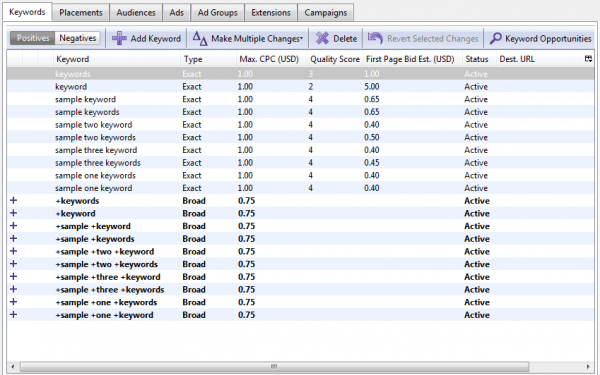Click plus icon beside +sample +keywords row
This screenshot has width=600, height=375.
tap(13, 238)
